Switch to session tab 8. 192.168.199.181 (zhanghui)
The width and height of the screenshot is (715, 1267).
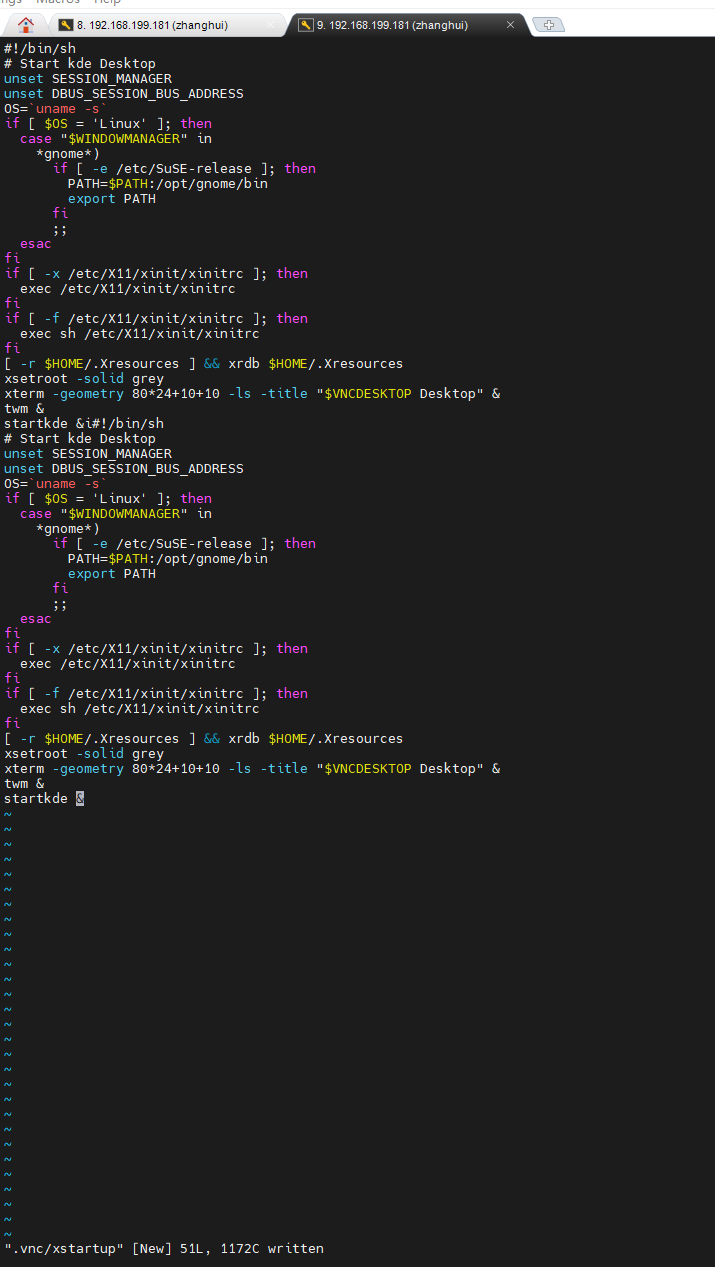[x=165, y=25]
